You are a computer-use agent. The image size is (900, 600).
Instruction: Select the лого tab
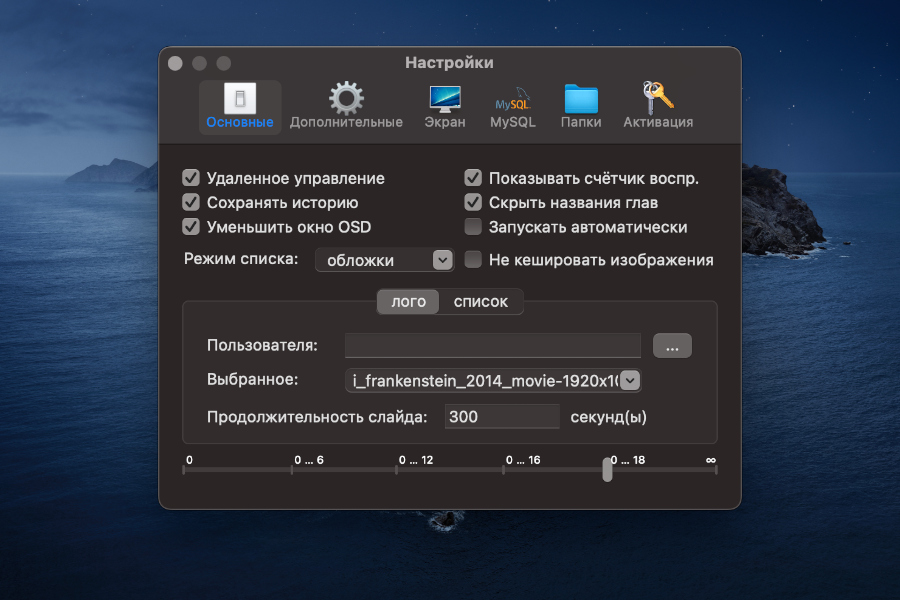[x=407, y=301]
